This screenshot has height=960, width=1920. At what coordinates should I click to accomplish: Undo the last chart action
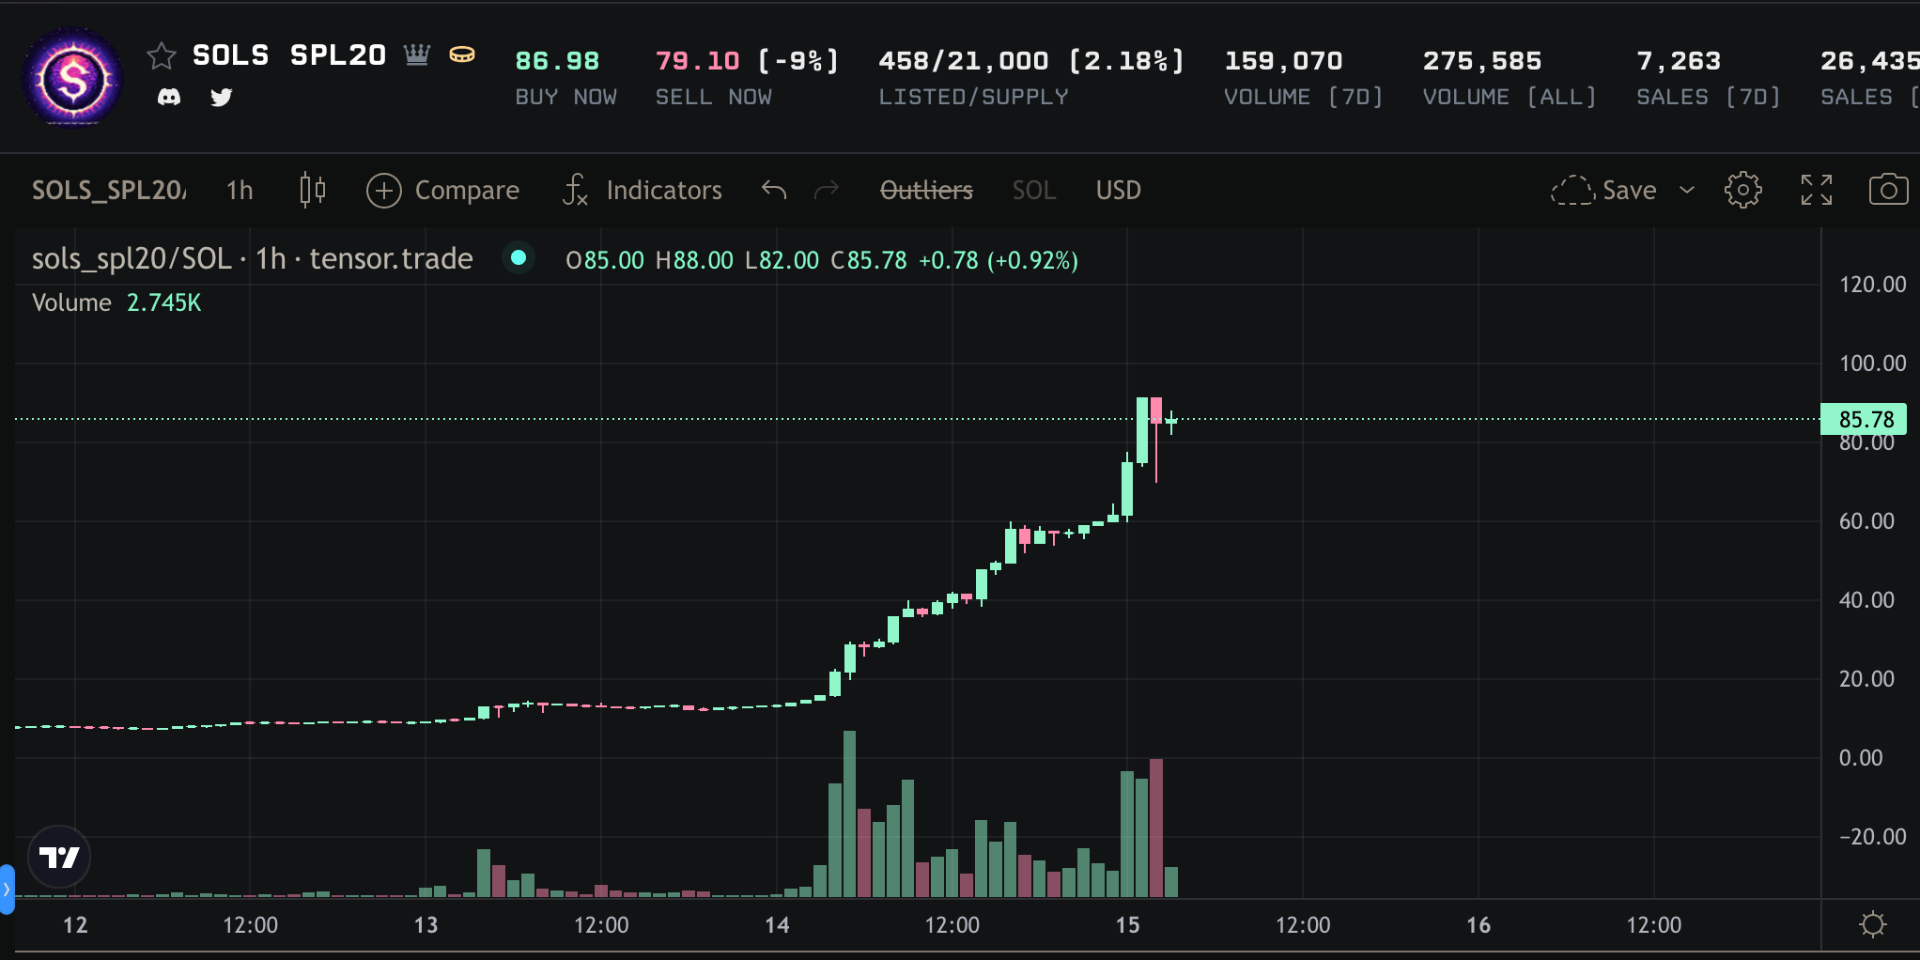tap(773, 190)
